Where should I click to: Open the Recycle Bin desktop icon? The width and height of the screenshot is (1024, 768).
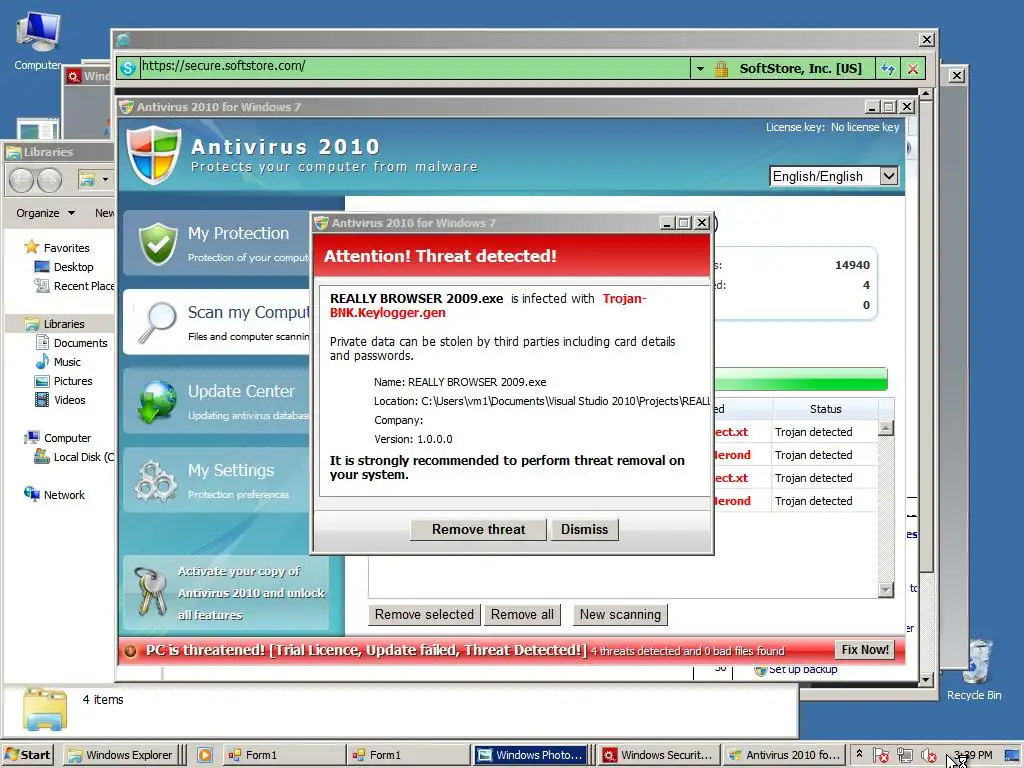974,670
